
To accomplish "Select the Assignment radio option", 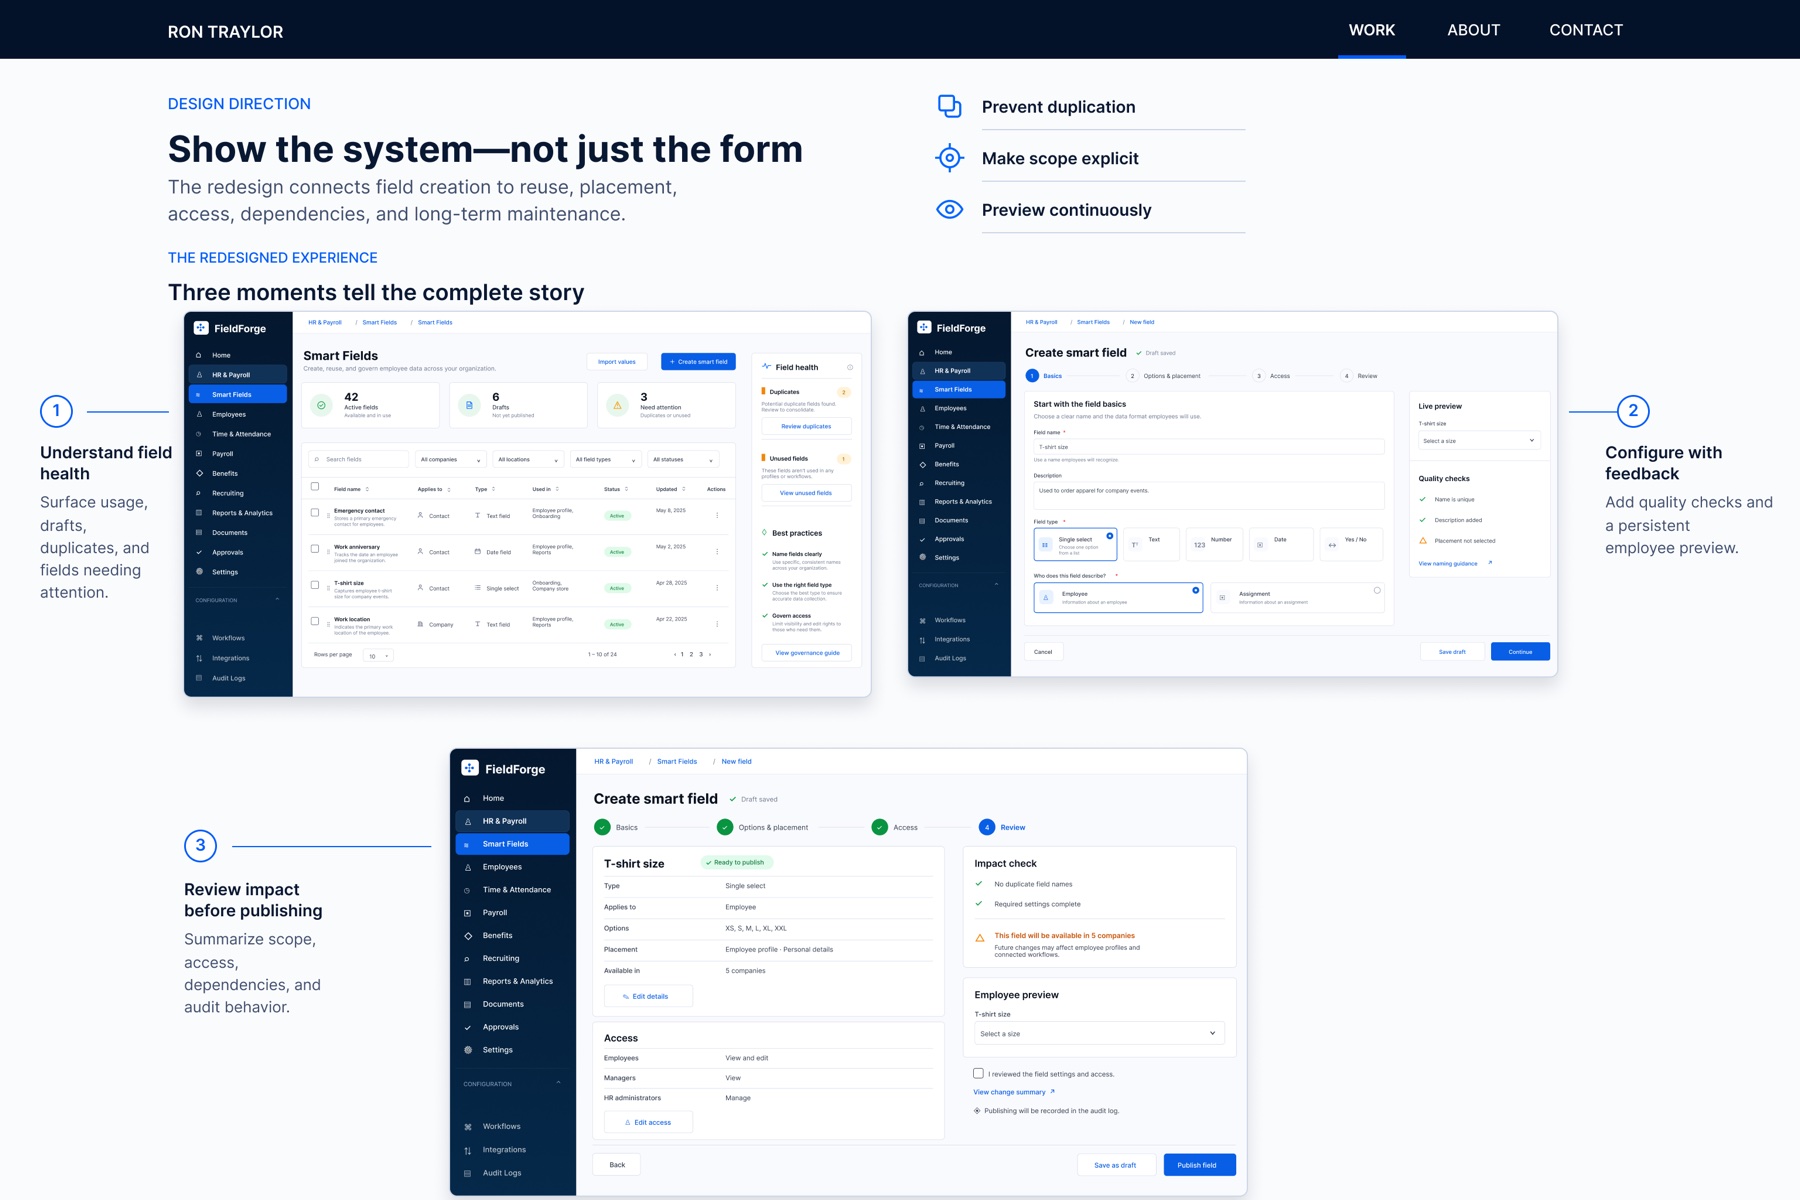I will coord(1377,591).
